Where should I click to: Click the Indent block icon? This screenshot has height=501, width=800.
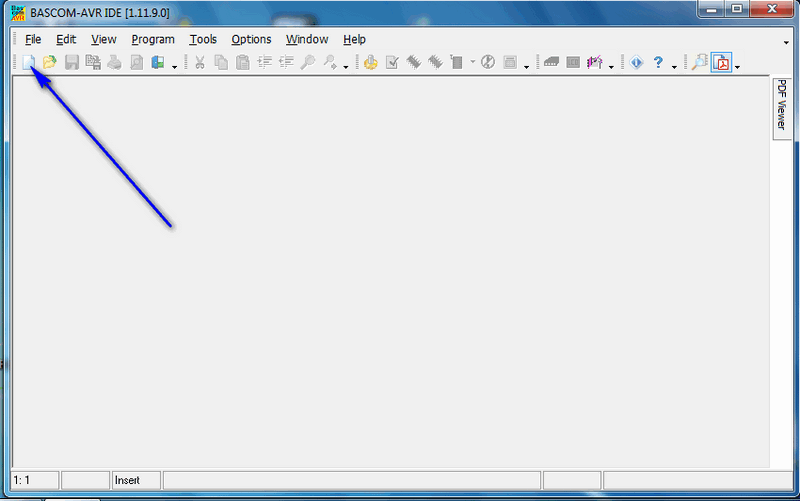pyautogui.click(x=264, y=63)
